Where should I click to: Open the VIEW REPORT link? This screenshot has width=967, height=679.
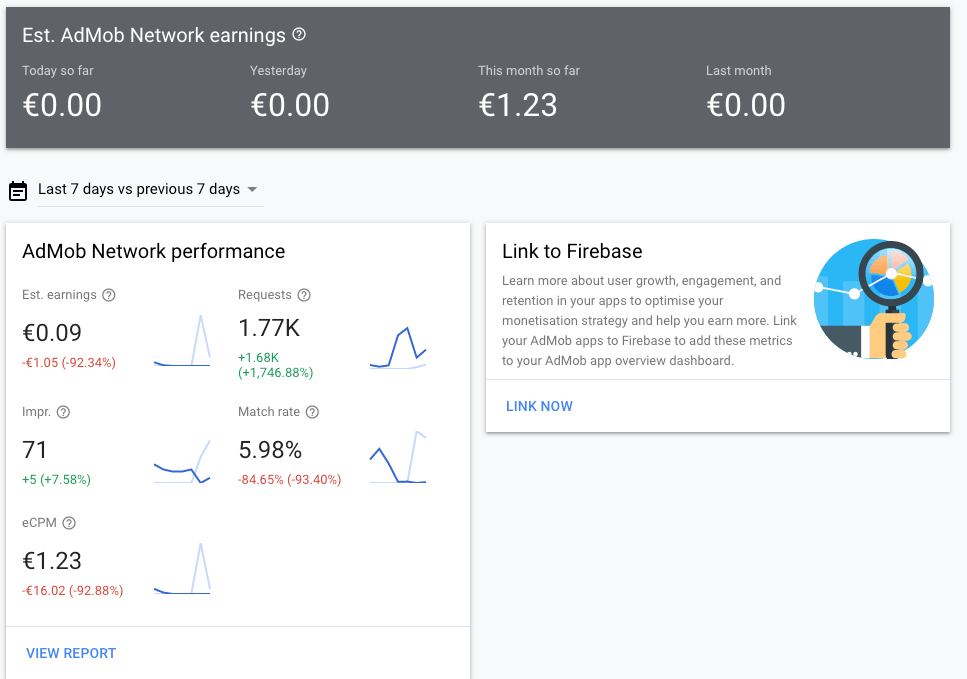click(71, 653)
